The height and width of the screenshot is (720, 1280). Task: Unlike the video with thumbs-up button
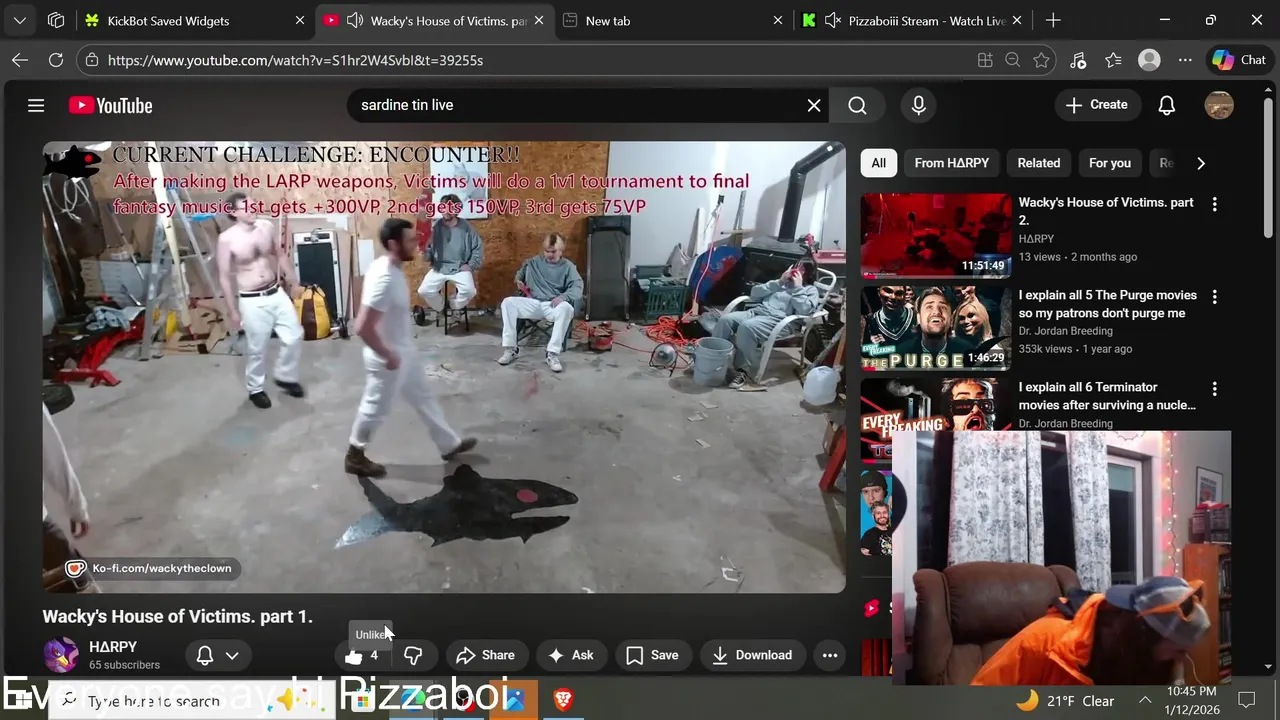(x=361, y=656)
